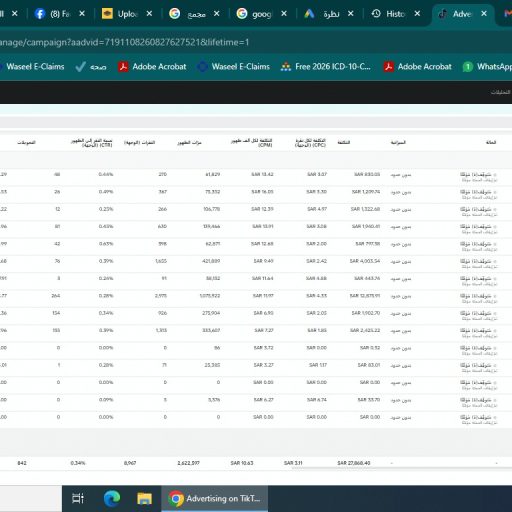Select the total CTR value 0.34%
The height and width of the screenshot is (512, 512).
point(78,463)
